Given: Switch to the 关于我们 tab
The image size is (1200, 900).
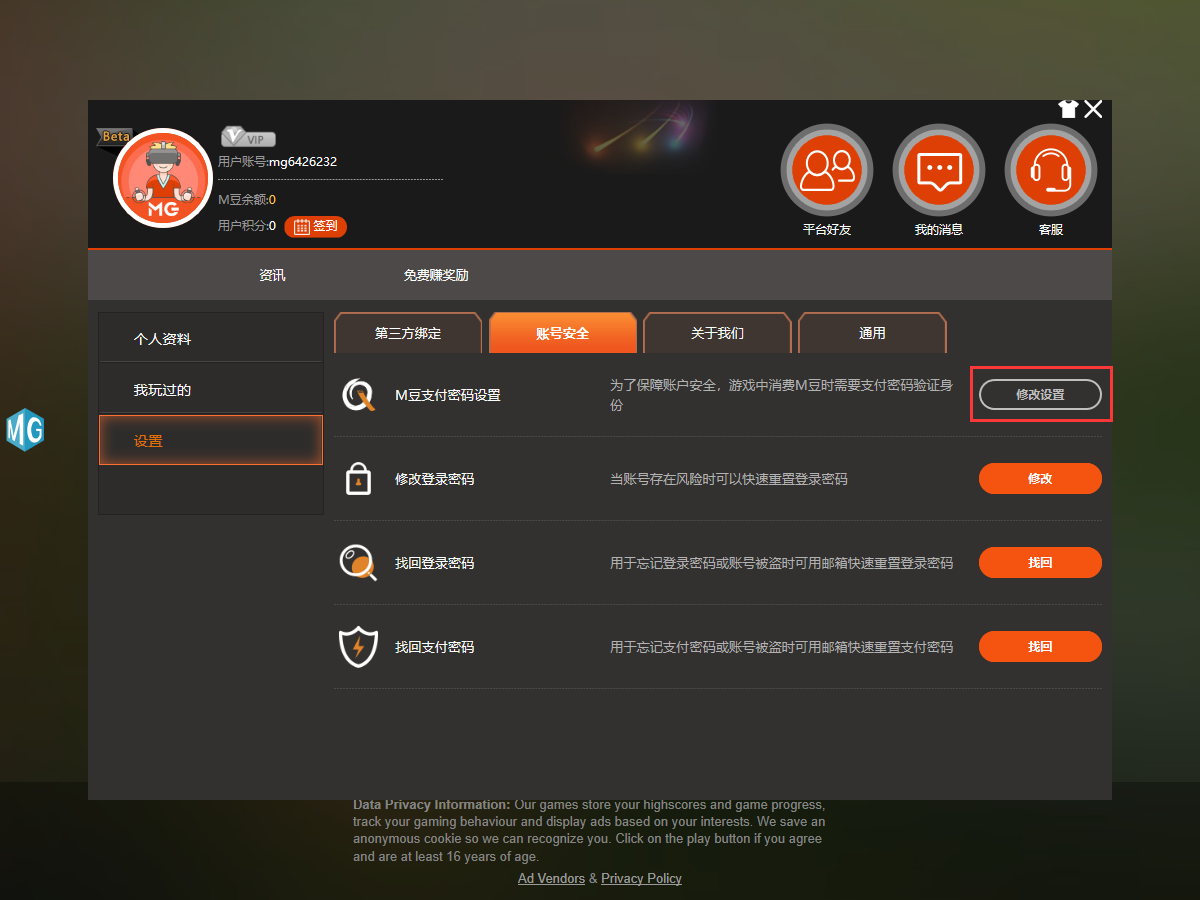Looking at the screenshot, I should (717, 333).
